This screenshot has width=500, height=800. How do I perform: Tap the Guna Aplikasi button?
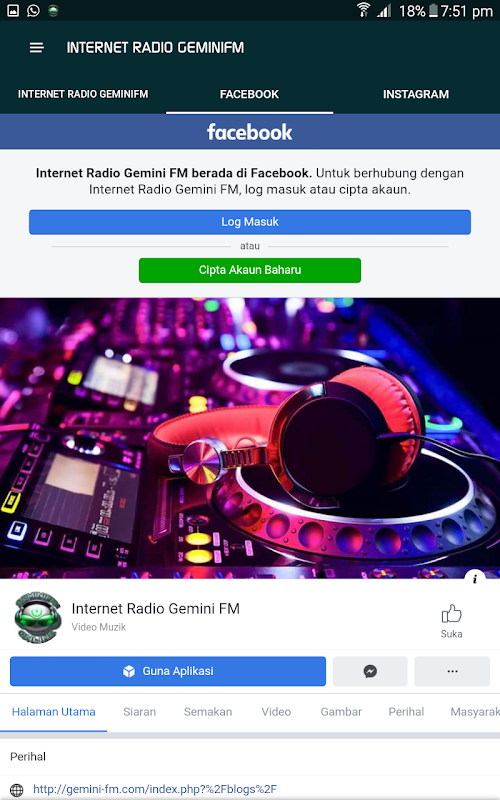point(168,671)
